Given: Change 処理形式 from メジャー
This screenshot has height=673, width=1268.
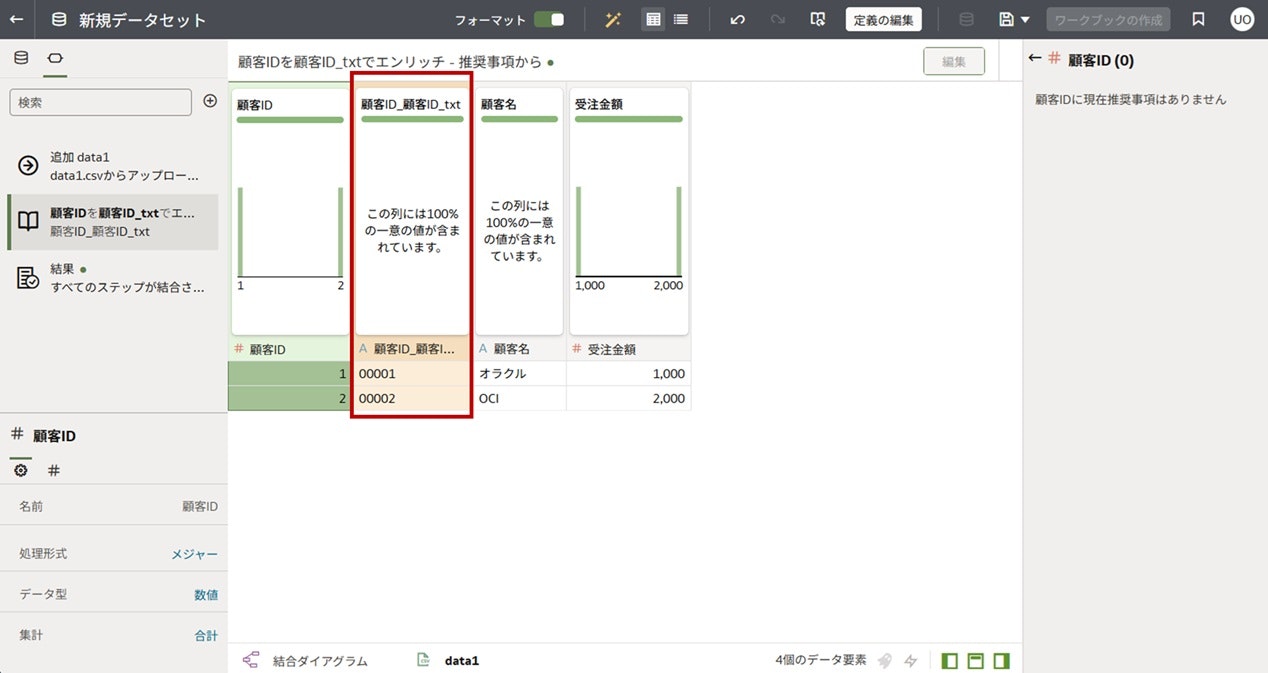Looking at the screenshot, I should [194, 553].
